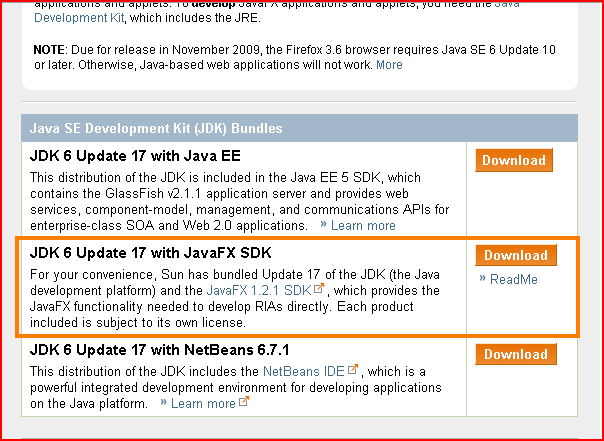
Task: Click external-link icon beside JavaFX 1.2.1 SDK
Action: point(319,289)
